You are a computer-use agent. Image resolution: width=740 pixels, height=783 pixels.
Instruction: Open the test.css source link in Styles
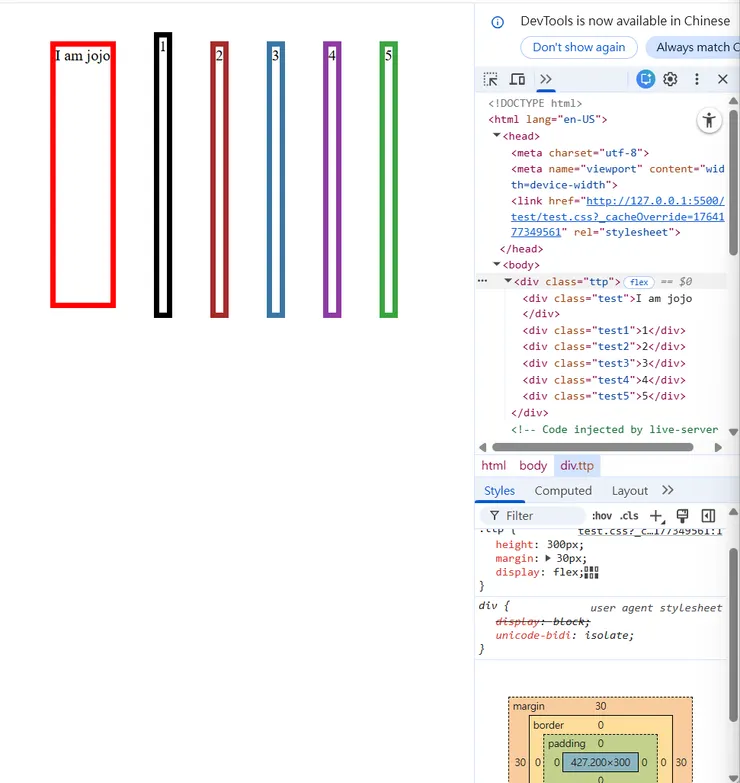click(x=650, y=530)
